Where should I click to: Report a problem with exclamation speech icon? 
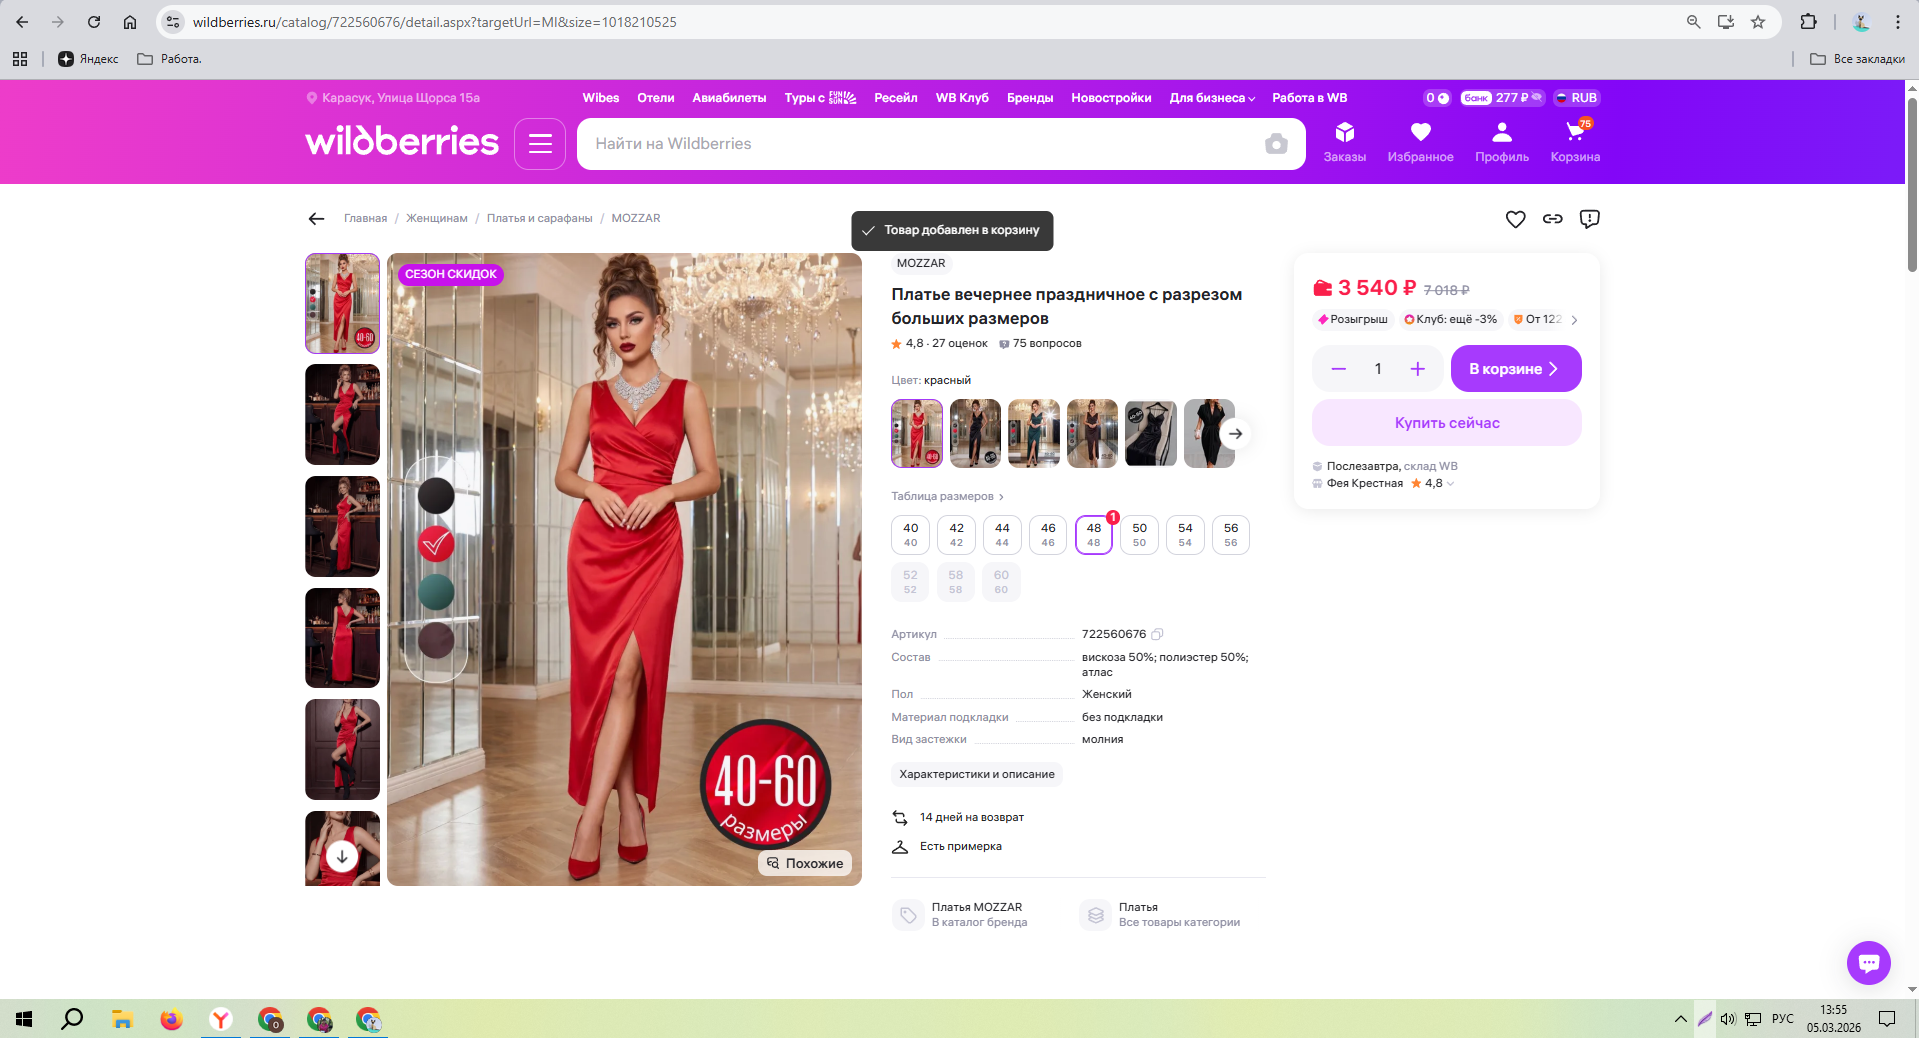(1589, 219)
